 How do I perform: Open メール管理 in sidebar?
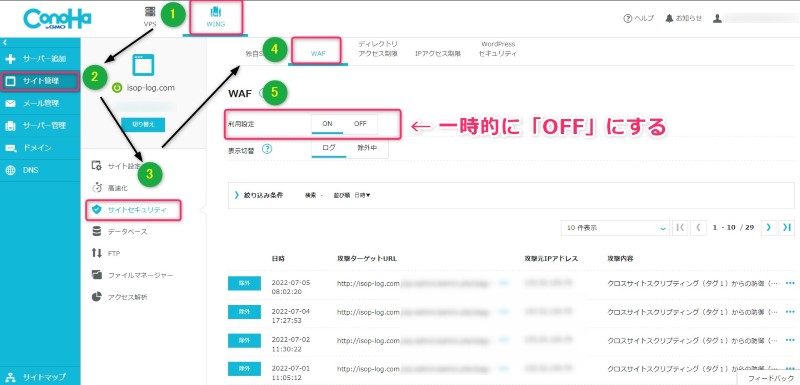pos(40,103)
